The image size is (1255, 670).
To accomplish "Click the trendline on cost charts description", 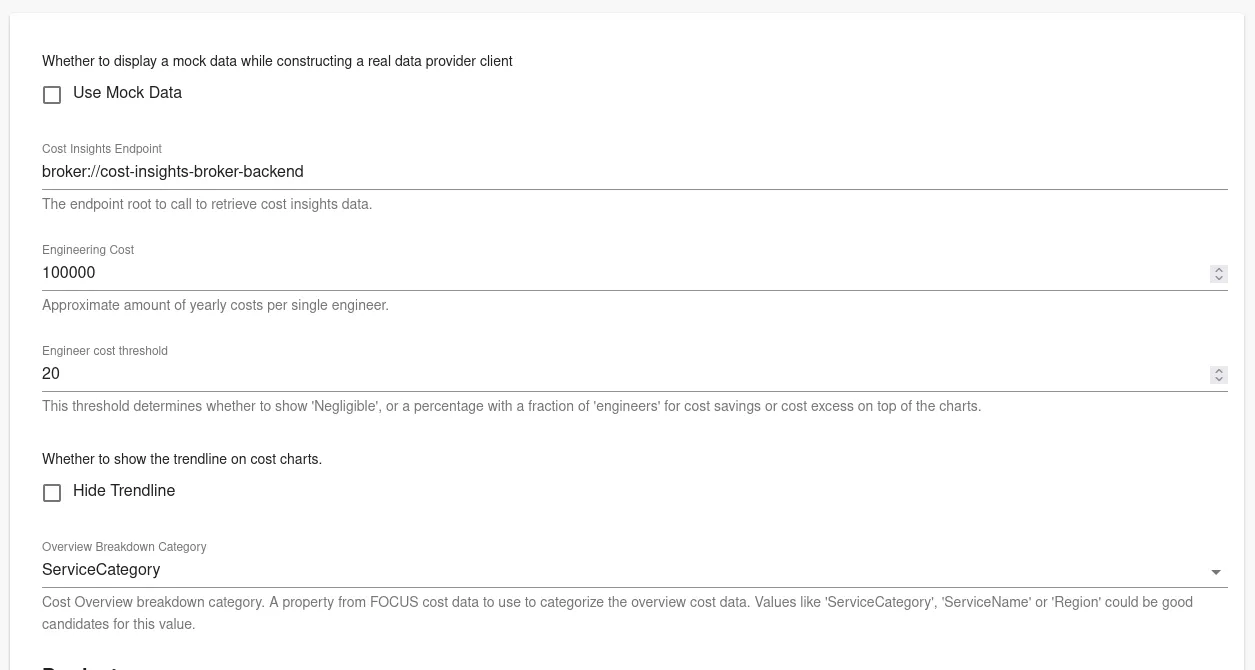I will pos(182,459).
